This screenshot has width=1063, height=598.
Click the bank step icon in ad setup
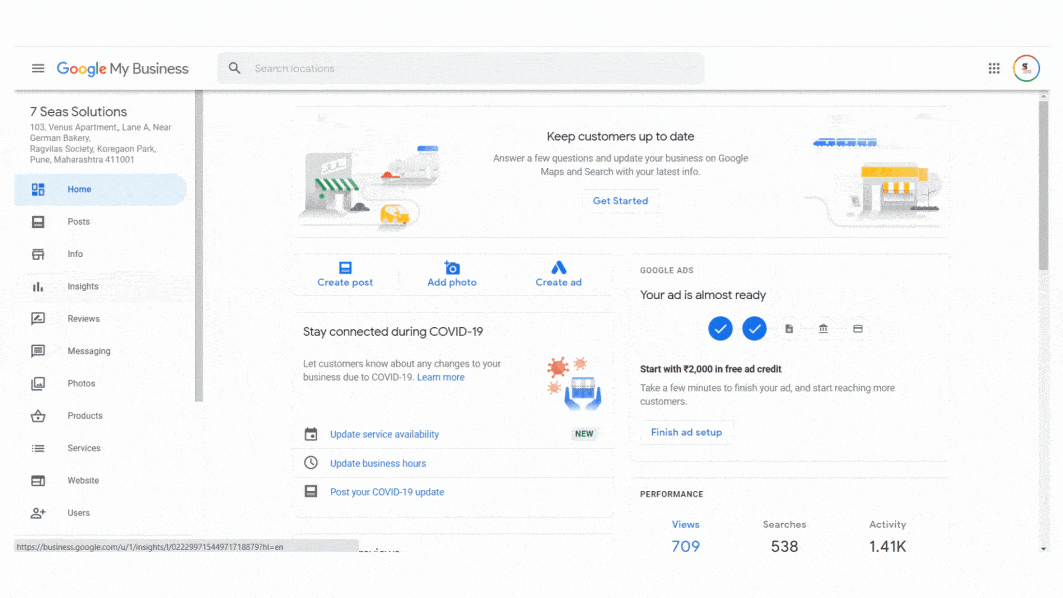pyautogui.click(x=823, y=329)
